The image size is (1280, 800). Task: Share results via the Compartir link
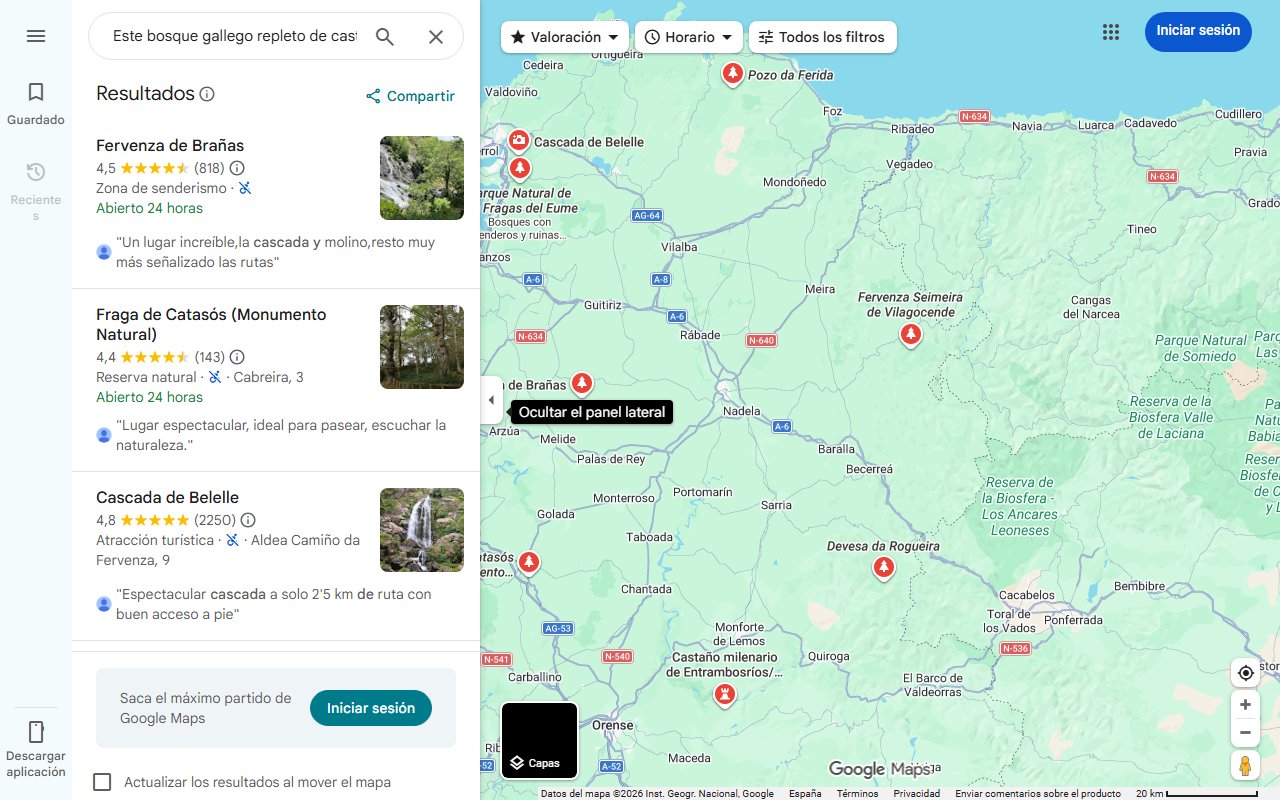point(410,96)
